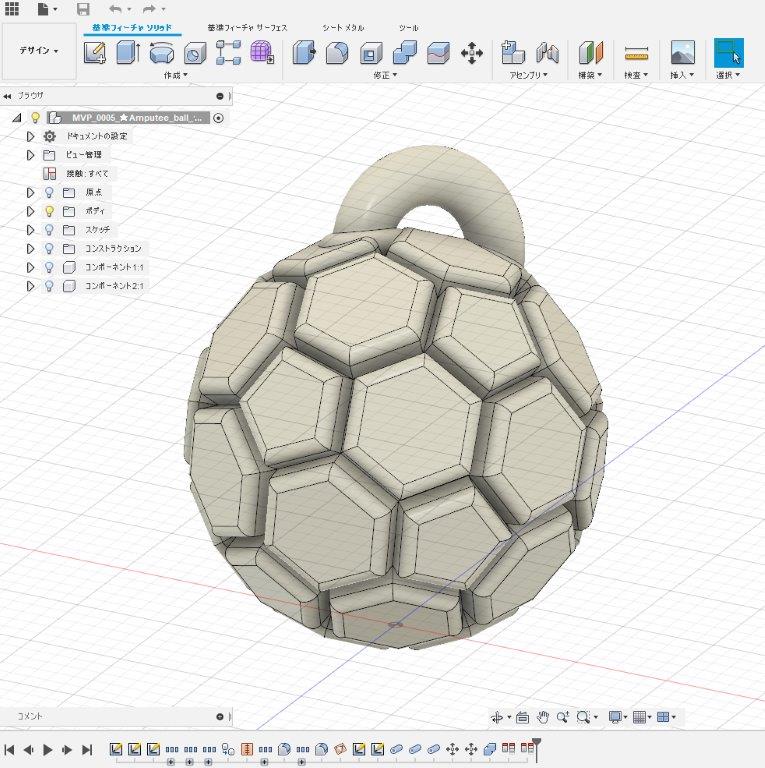
Task: Expand the ボディ folder
Action: pyautogui.click(x=30, y=211)
